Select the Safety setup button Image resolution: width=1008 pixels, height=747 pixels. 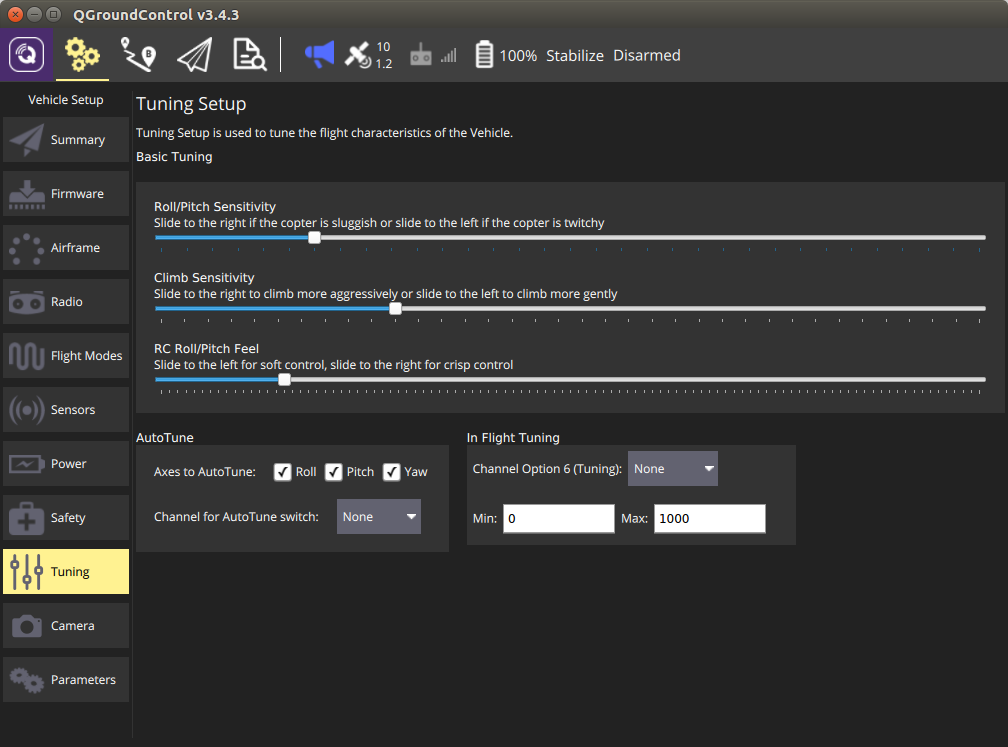pos(66,518)
